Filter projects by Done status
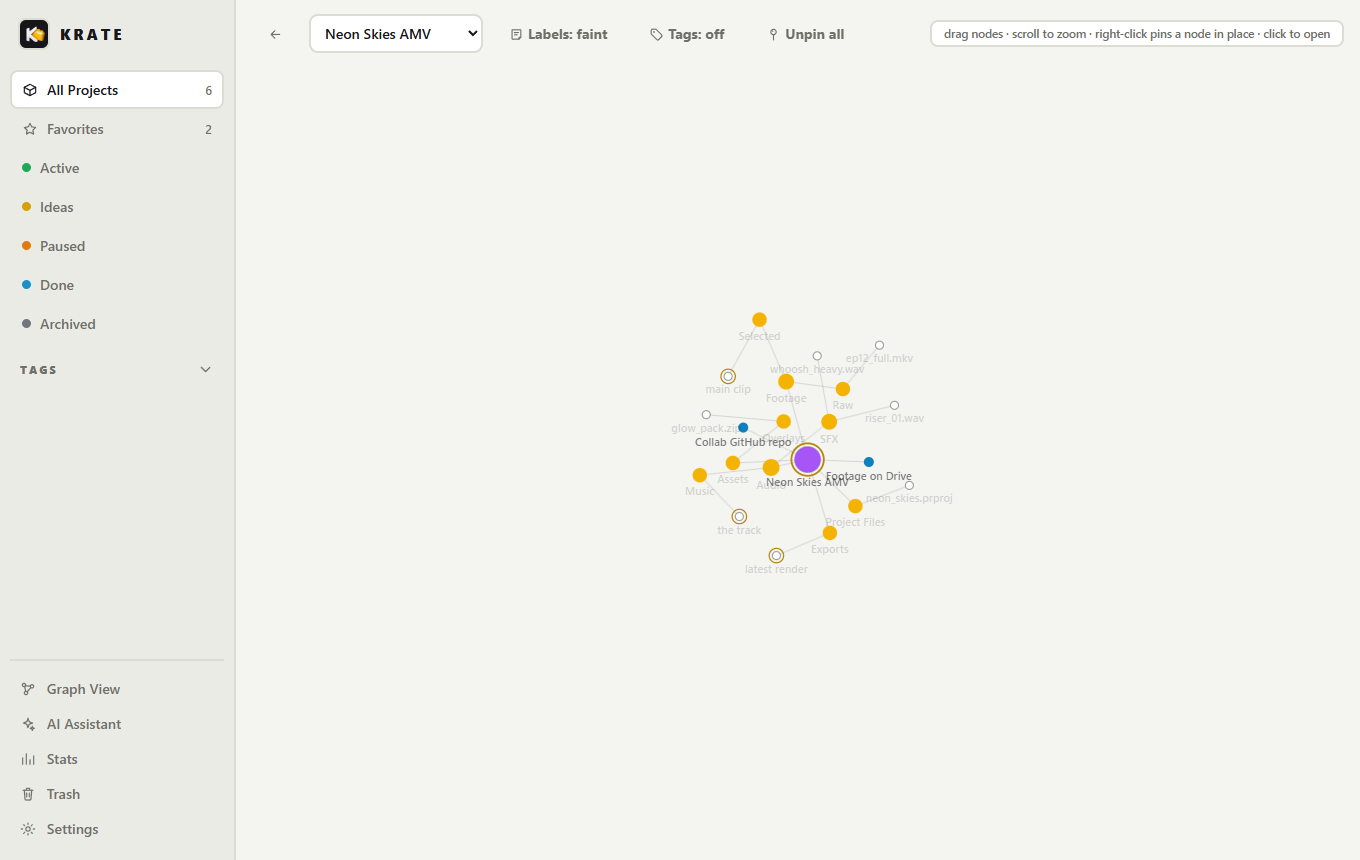 [x=117, y=285]
